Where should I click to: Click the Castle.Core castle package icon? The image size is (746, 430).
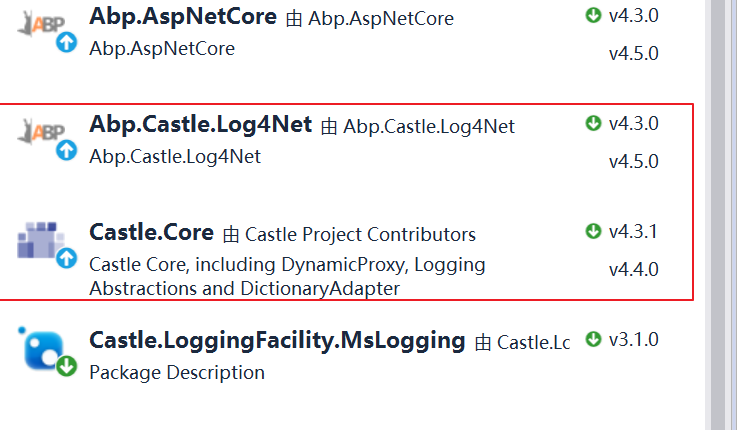pos(40,239)
